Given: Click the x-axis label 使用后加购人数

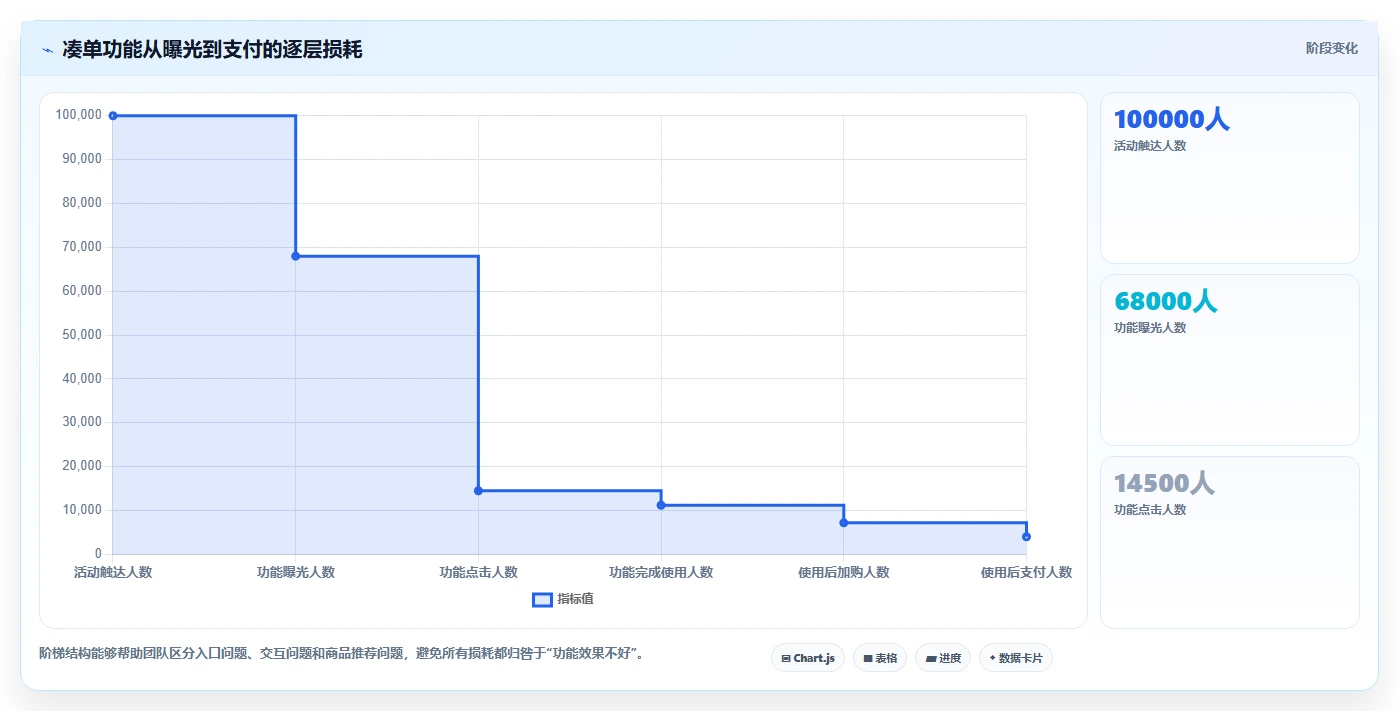Looking at the screenshot, I should click(844, 572).
